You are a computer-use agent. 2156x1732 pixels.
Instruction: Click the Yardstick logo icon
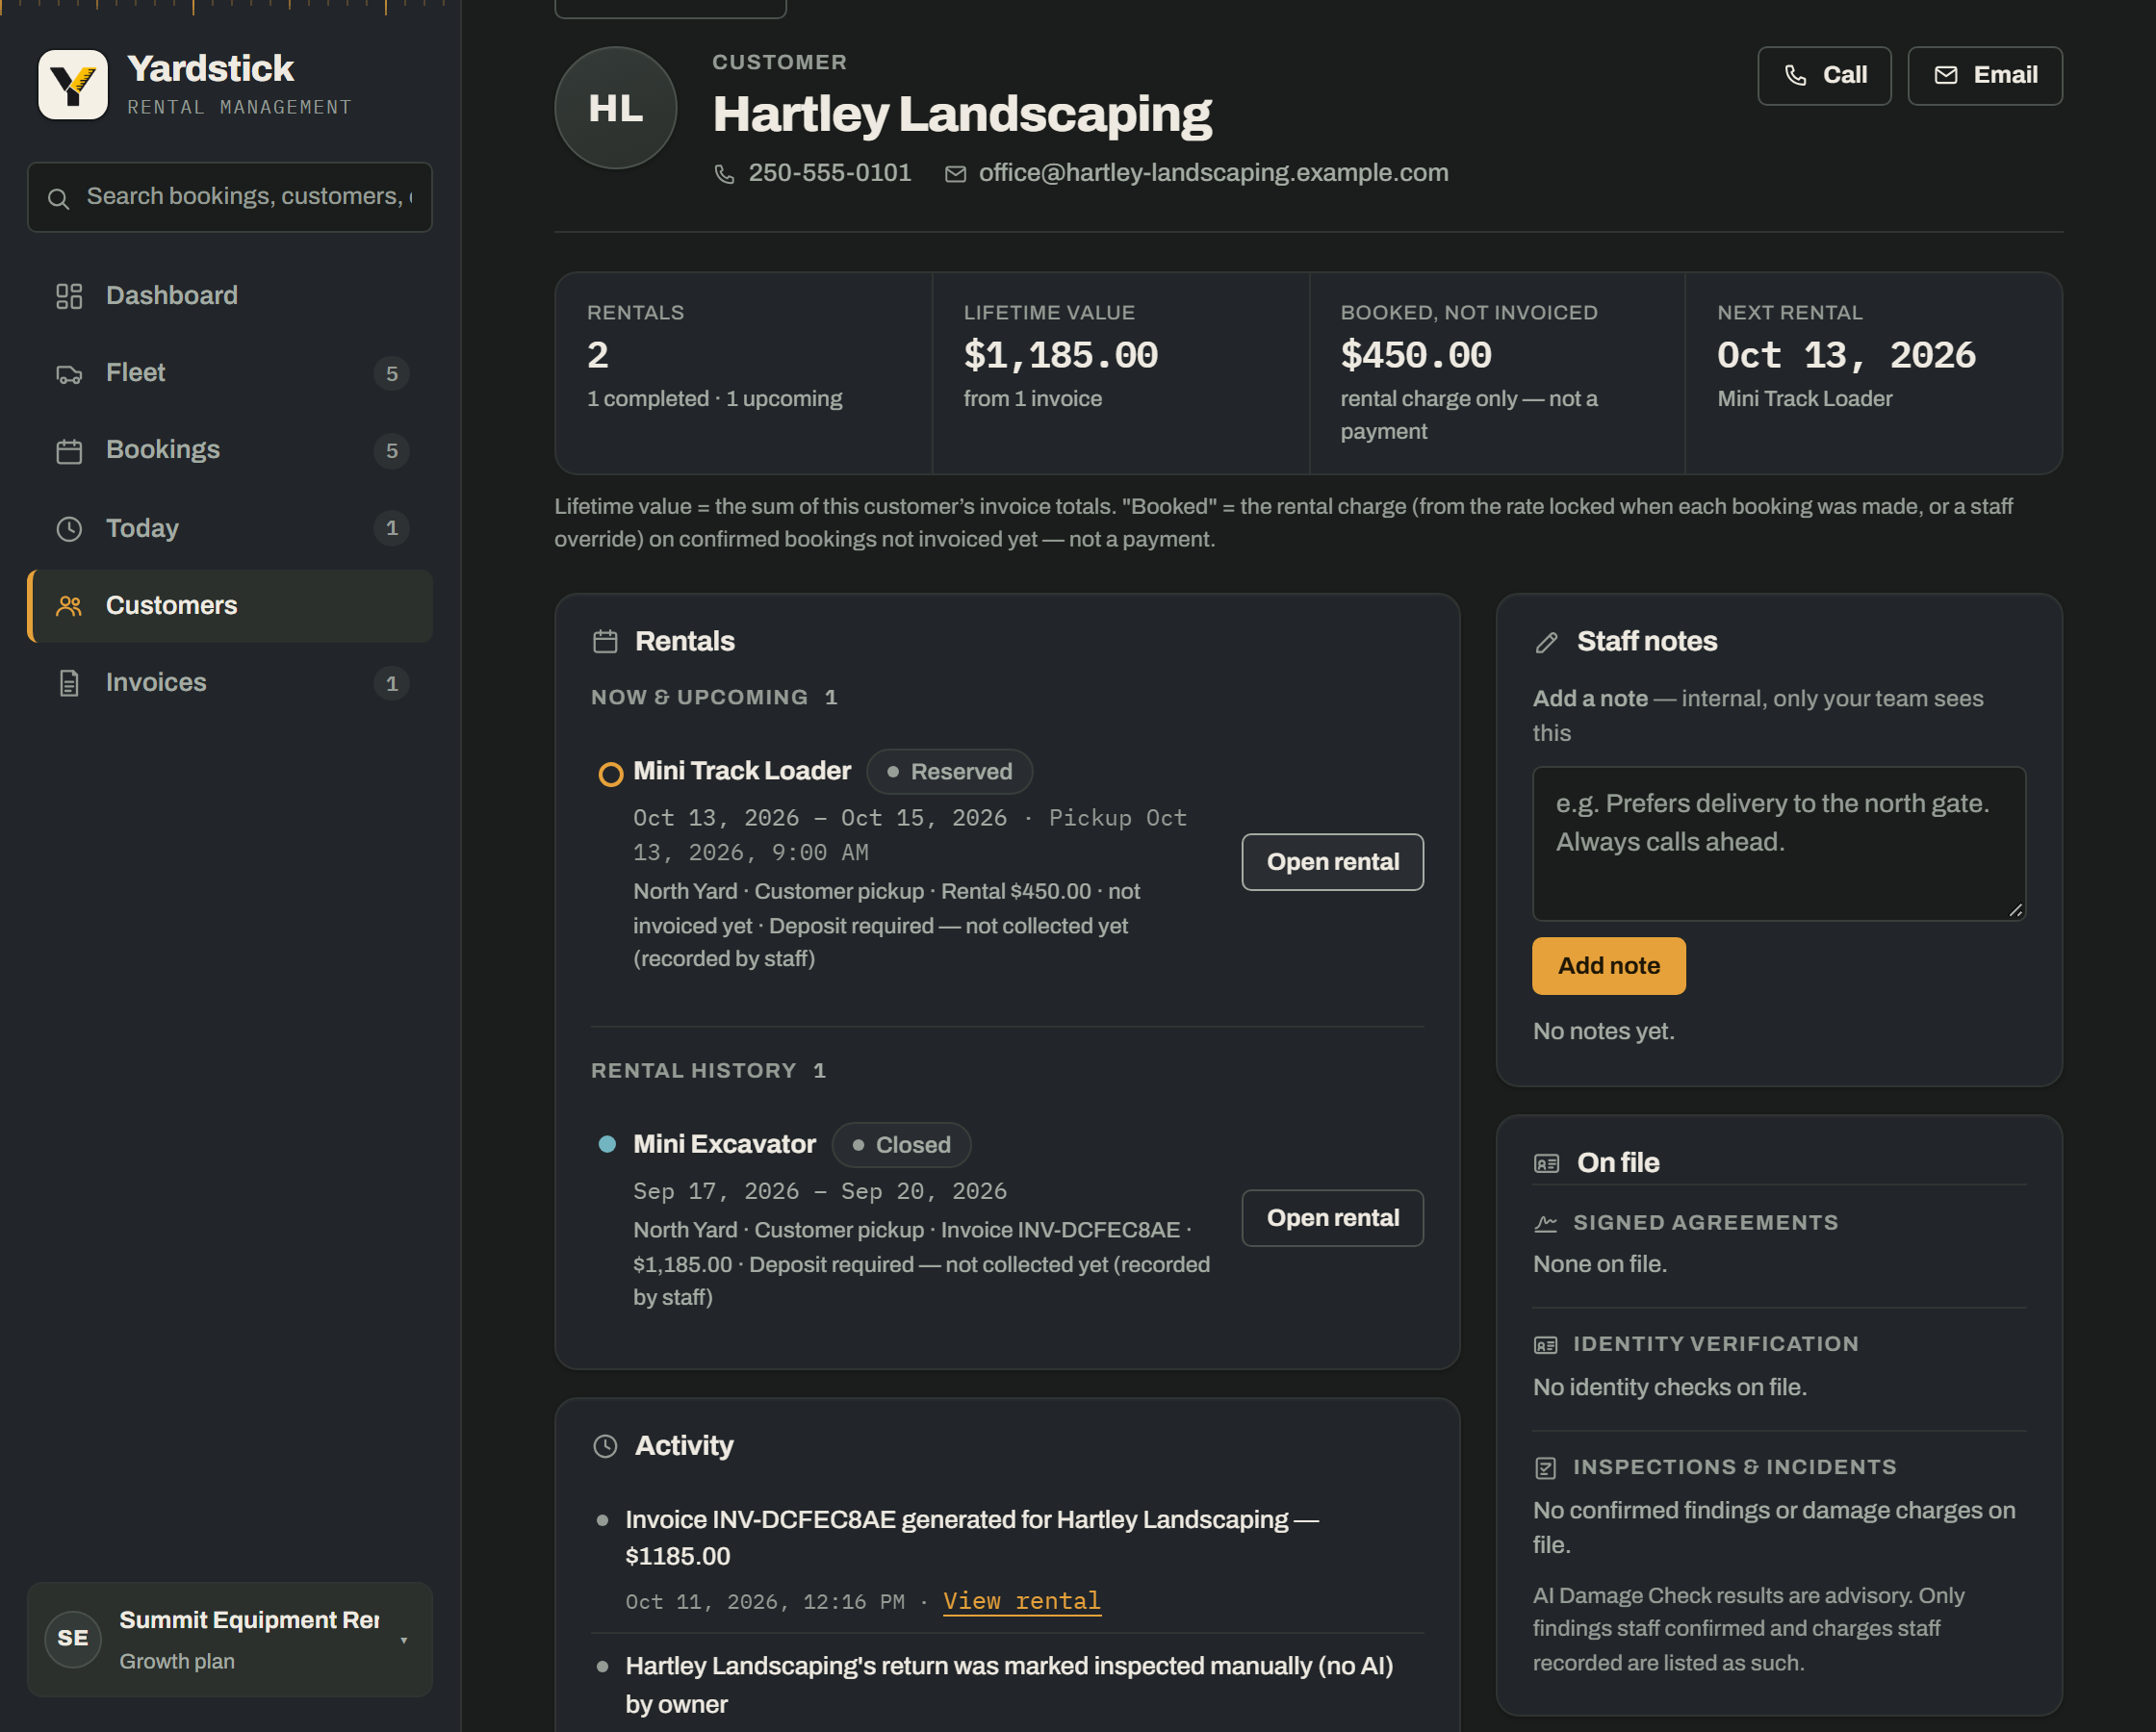73,85
